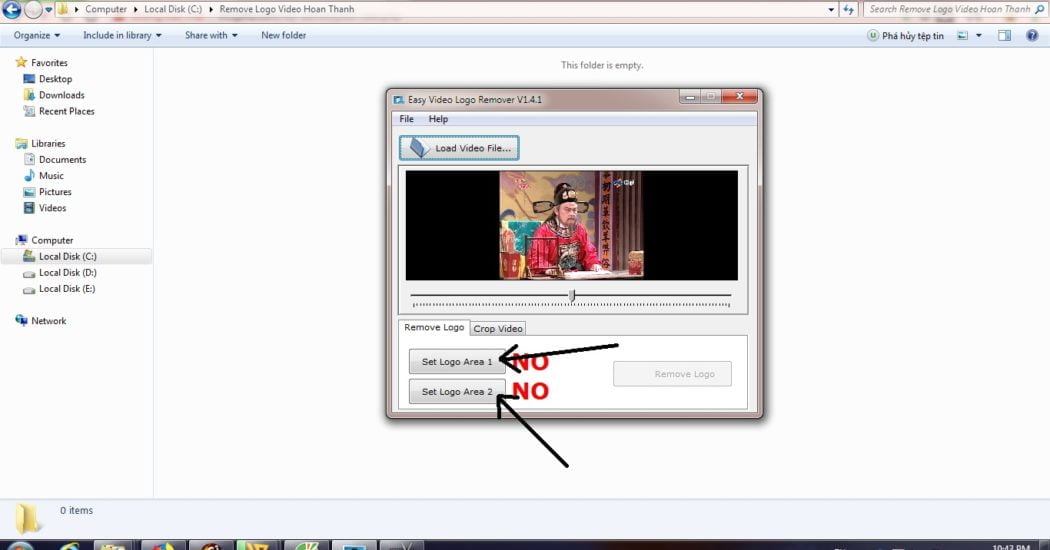Click the Easy Video Logo Remover title icon
Image resolution: width=1050 pixels, height=550 pixels.
398,100
